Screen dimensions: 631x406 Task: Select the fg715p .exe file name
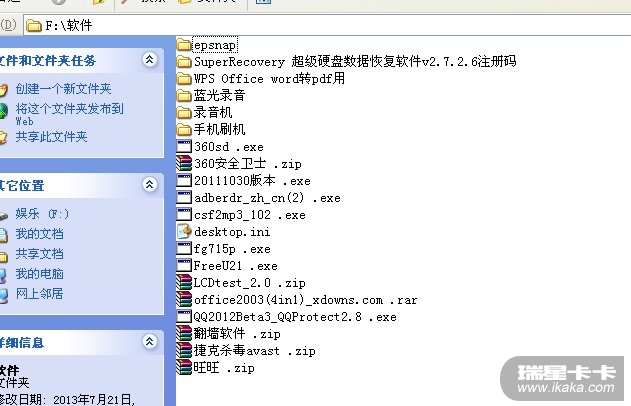click(x=232, y=249)
